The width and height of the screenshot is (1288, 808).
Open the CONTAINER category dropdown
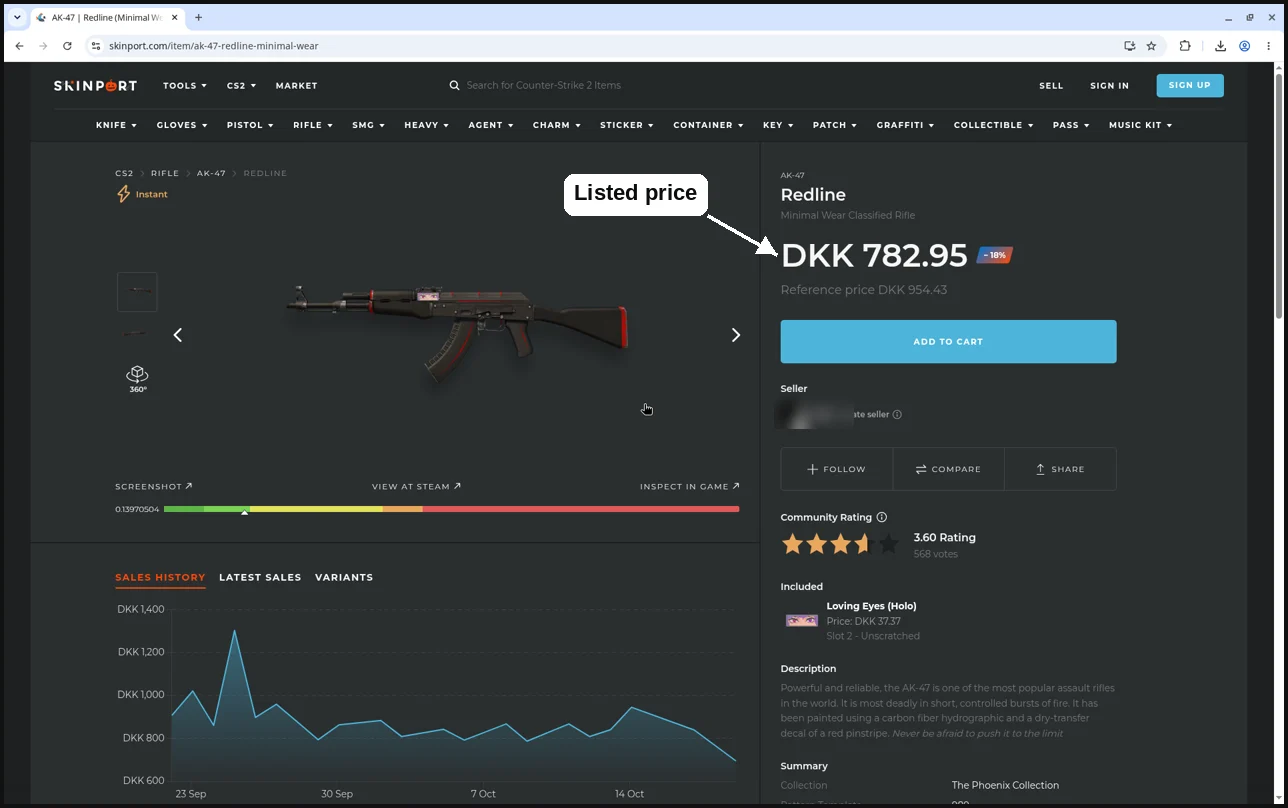708,125
